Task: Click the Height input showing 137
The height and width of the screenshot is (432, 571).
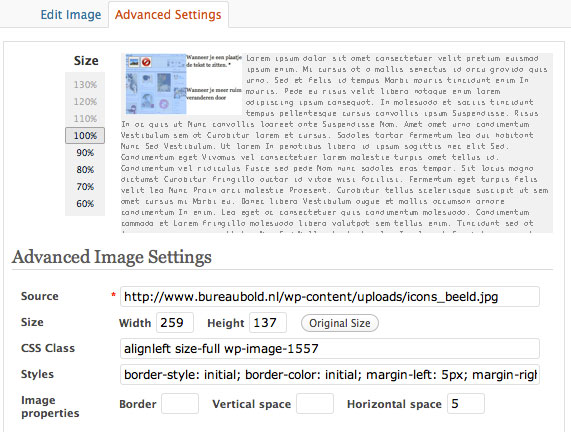Action: click(x=268, y=323)
